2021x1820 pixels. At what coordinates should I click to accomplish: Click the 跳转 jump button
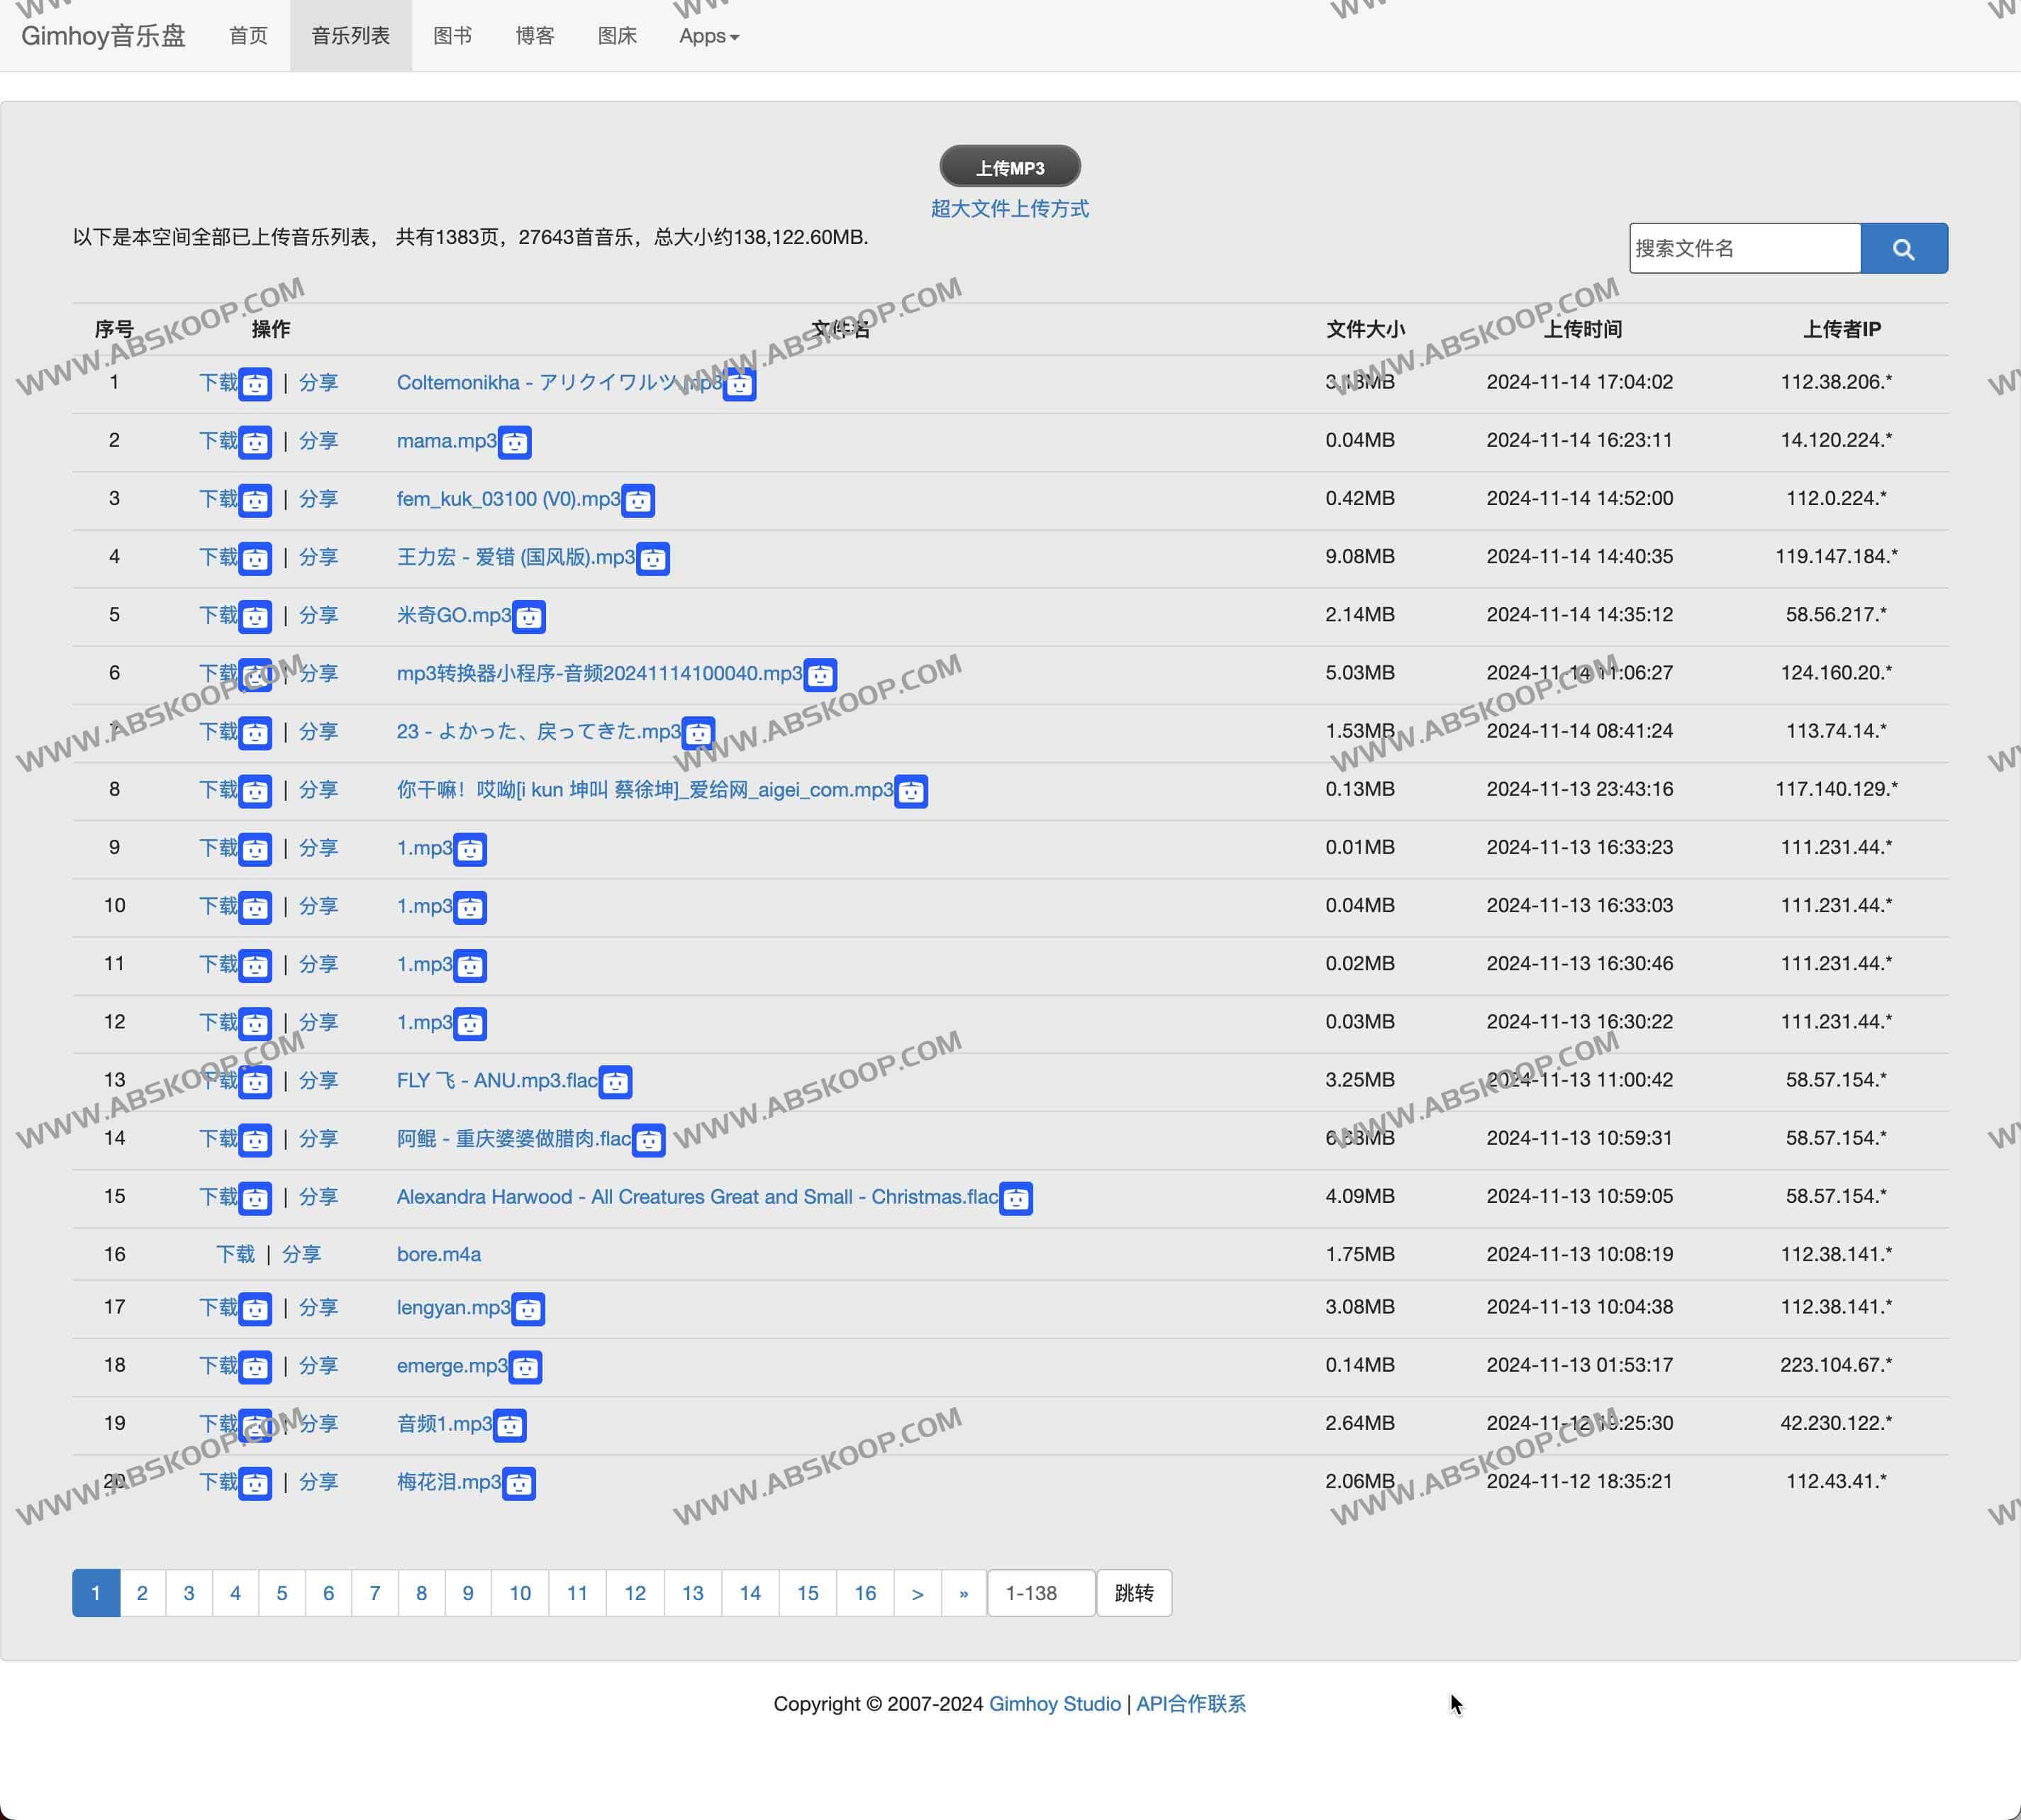click(1133, 1593)
